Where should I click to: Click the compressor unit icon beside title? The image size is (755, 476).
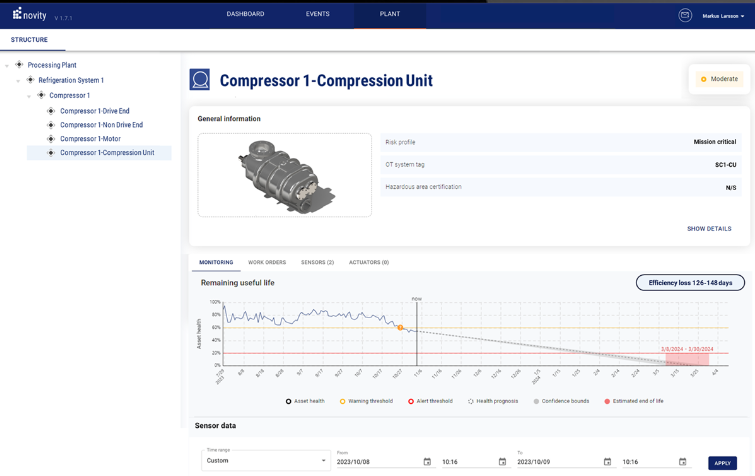click(x=199, y=79)
